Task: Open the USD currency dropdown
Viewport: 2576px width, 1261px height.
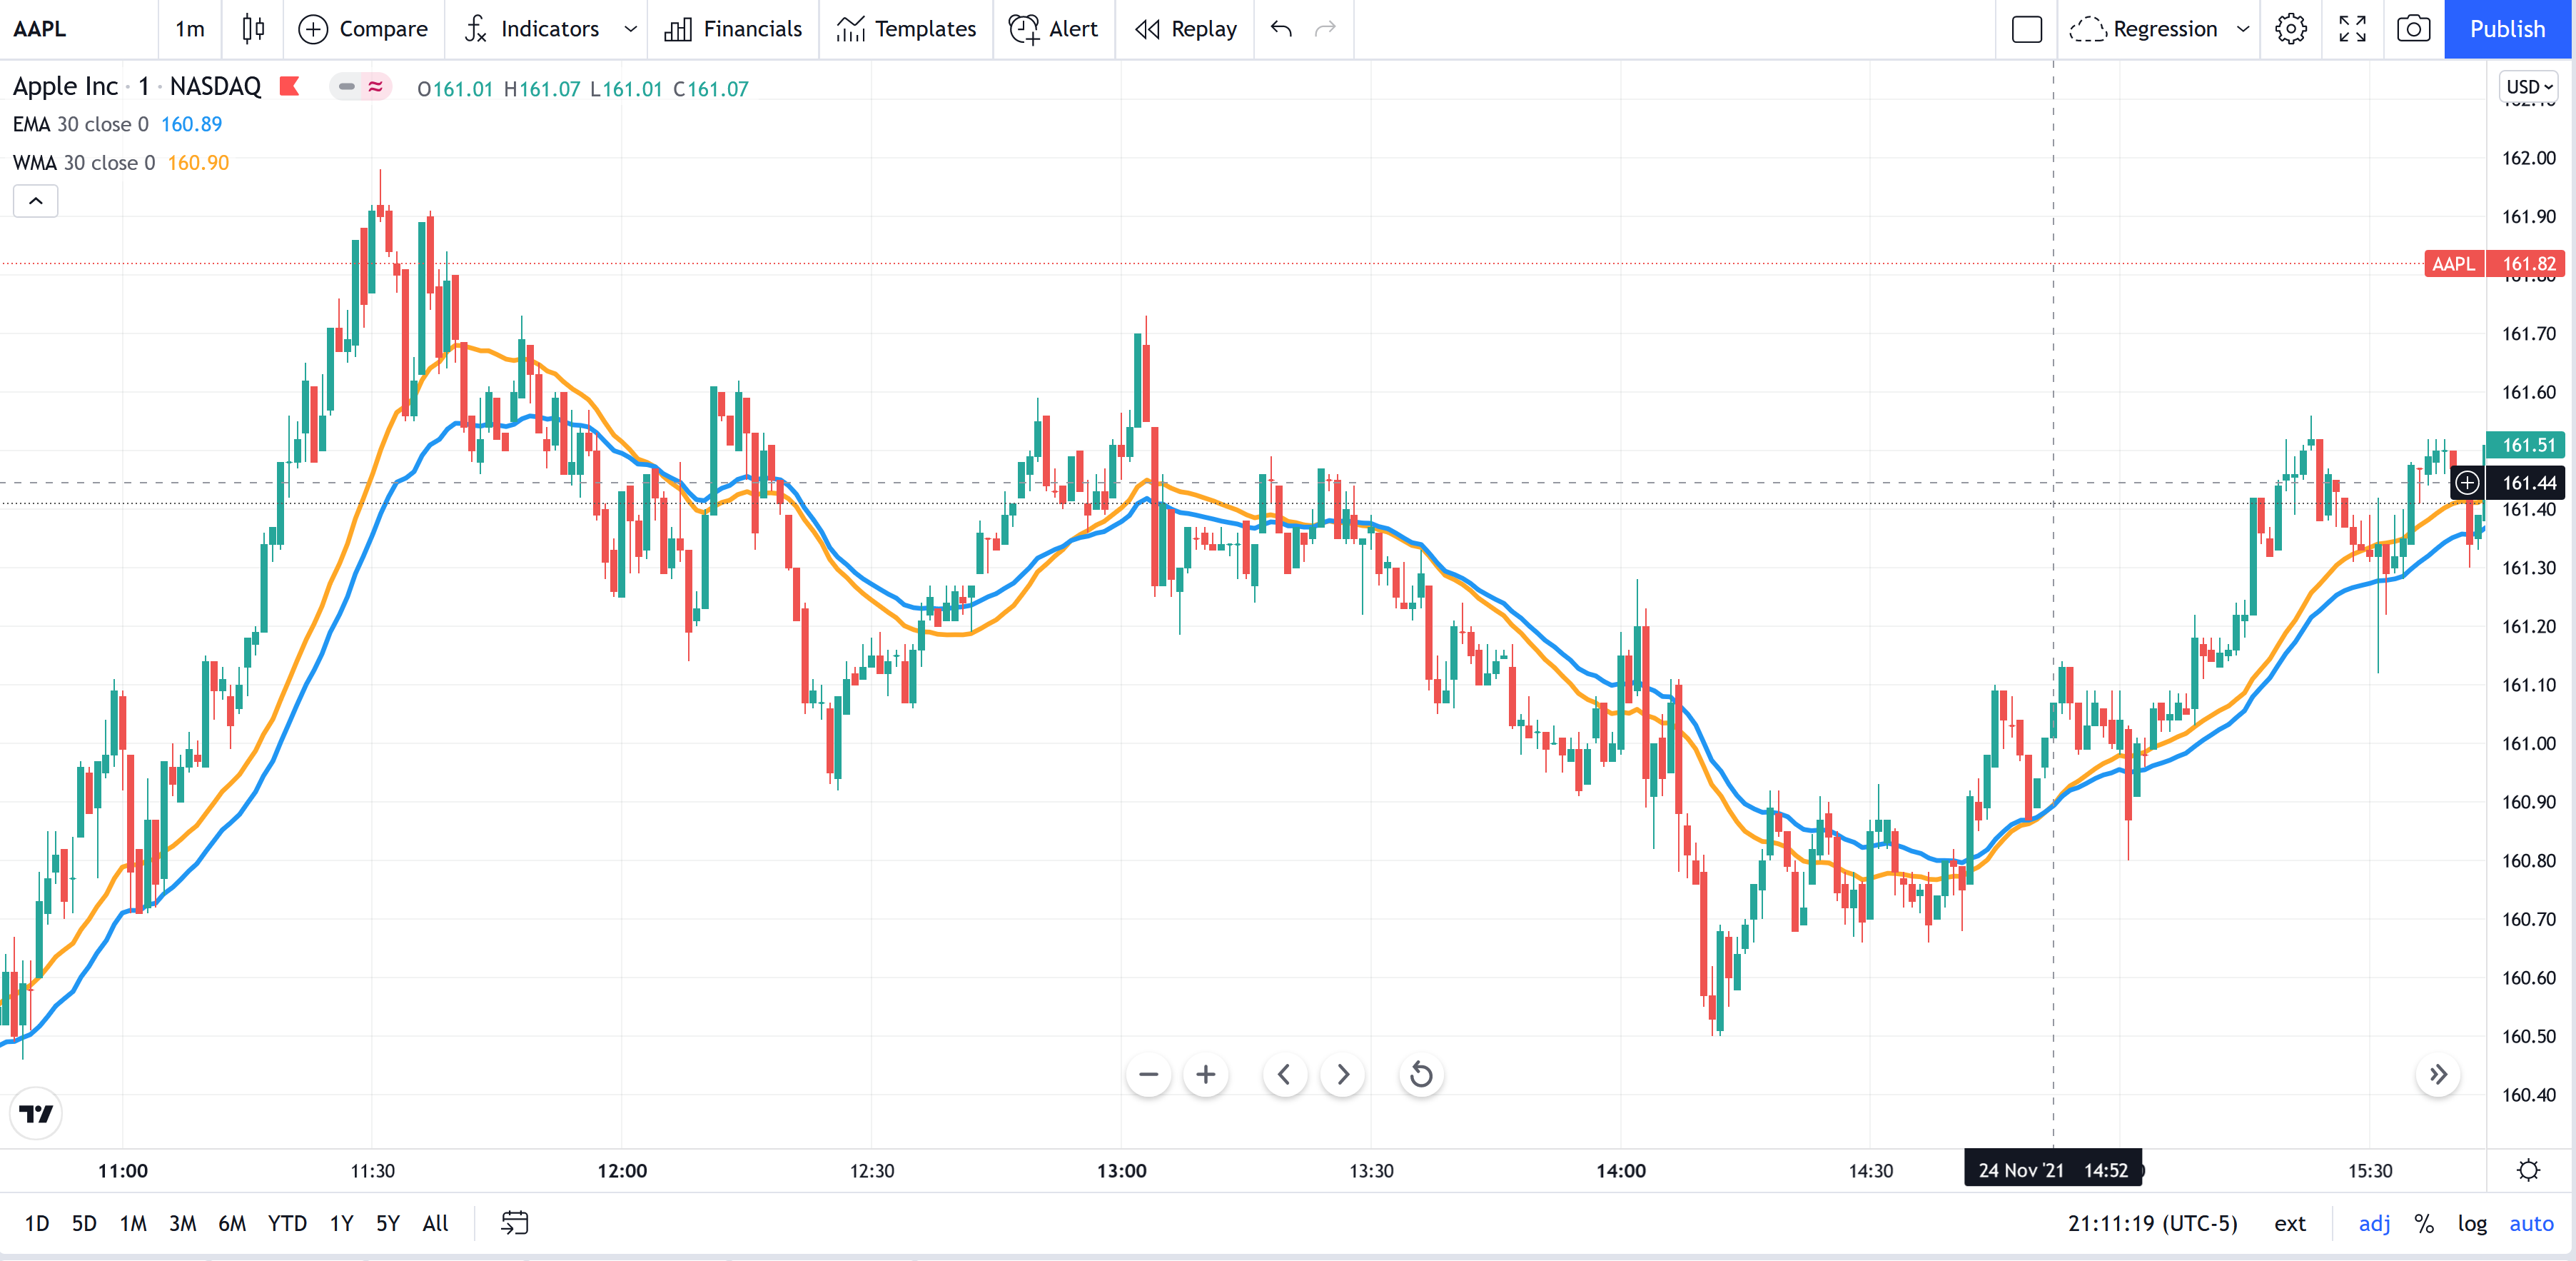Action: point(2529,87)
